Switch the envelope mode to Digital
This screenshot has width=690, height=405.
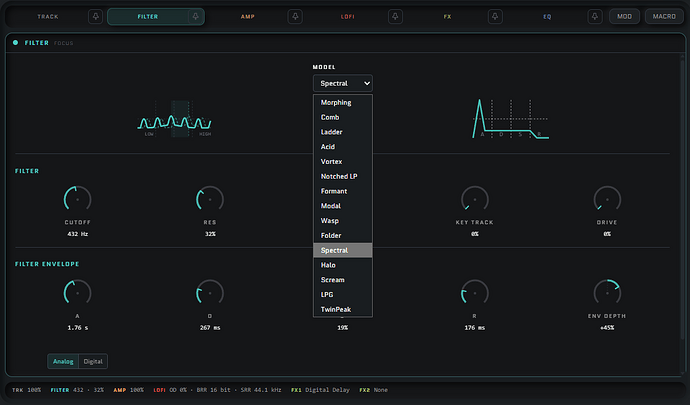coord(93,361)
